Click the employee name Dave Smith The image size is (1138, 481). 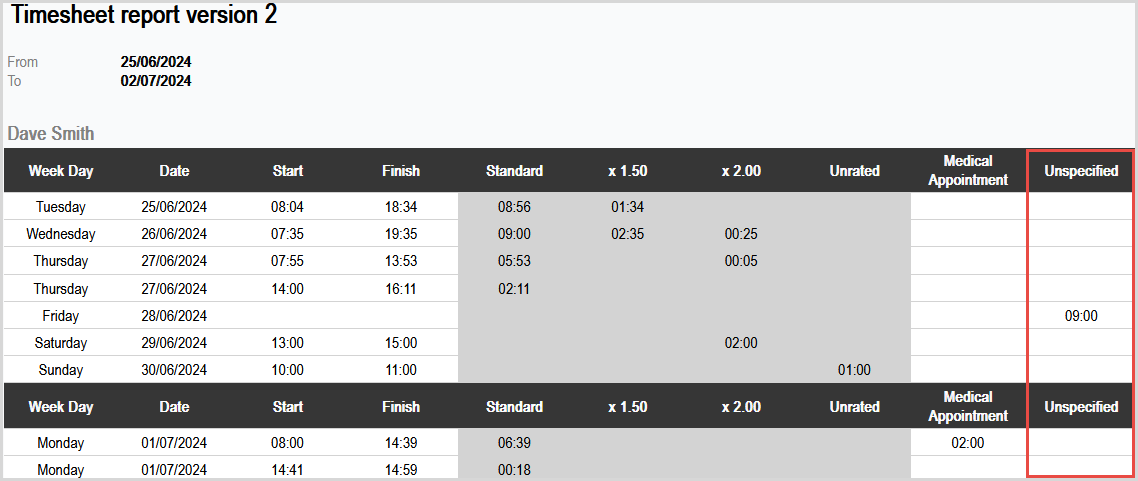[x=51, y=133]
